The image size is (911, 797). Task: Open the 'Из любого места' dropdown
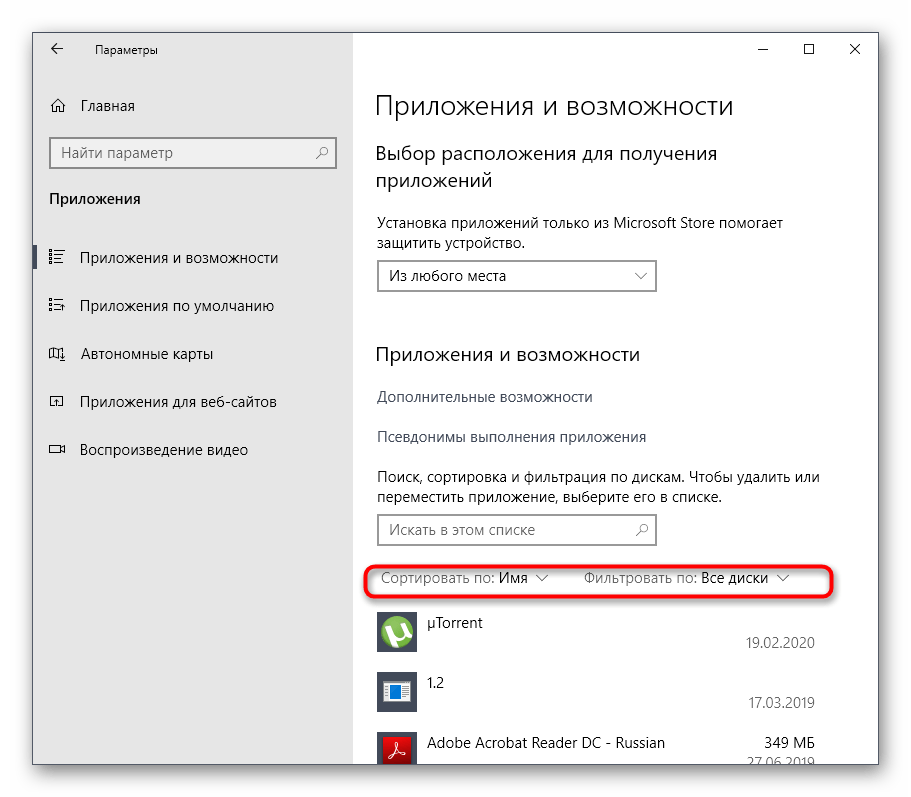click(516, 276)
